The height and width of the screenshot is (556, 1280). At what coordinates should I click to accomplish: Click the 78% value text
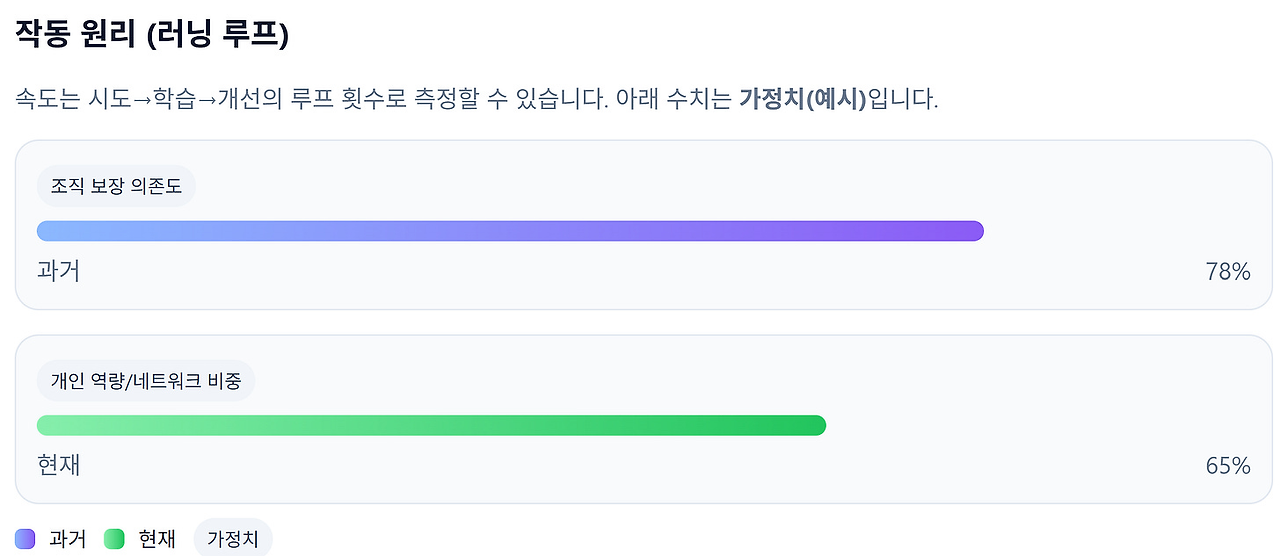point(1228,272)
